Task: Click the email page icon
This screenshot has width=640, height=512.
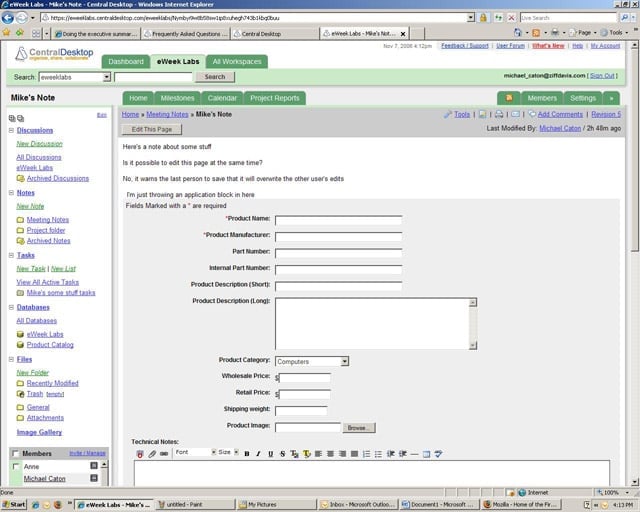Action: tap(516, 114)
